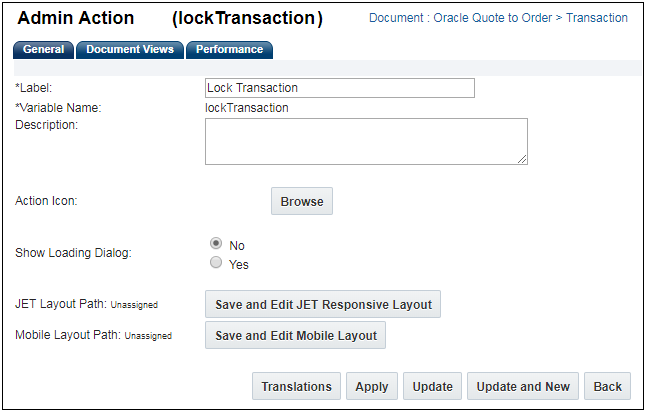Grab the Description box resize handle

523,159
